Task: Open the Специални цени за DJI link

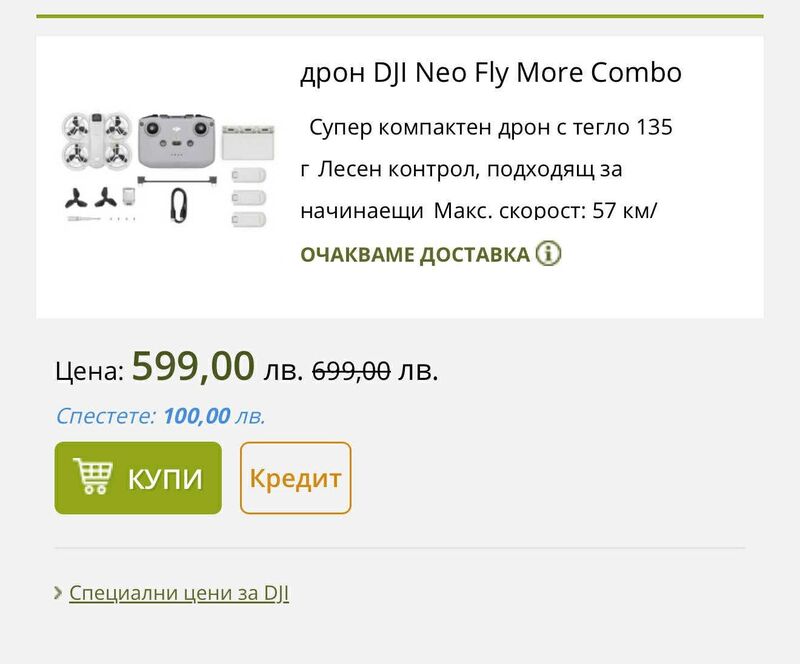Action: point(179,593)
